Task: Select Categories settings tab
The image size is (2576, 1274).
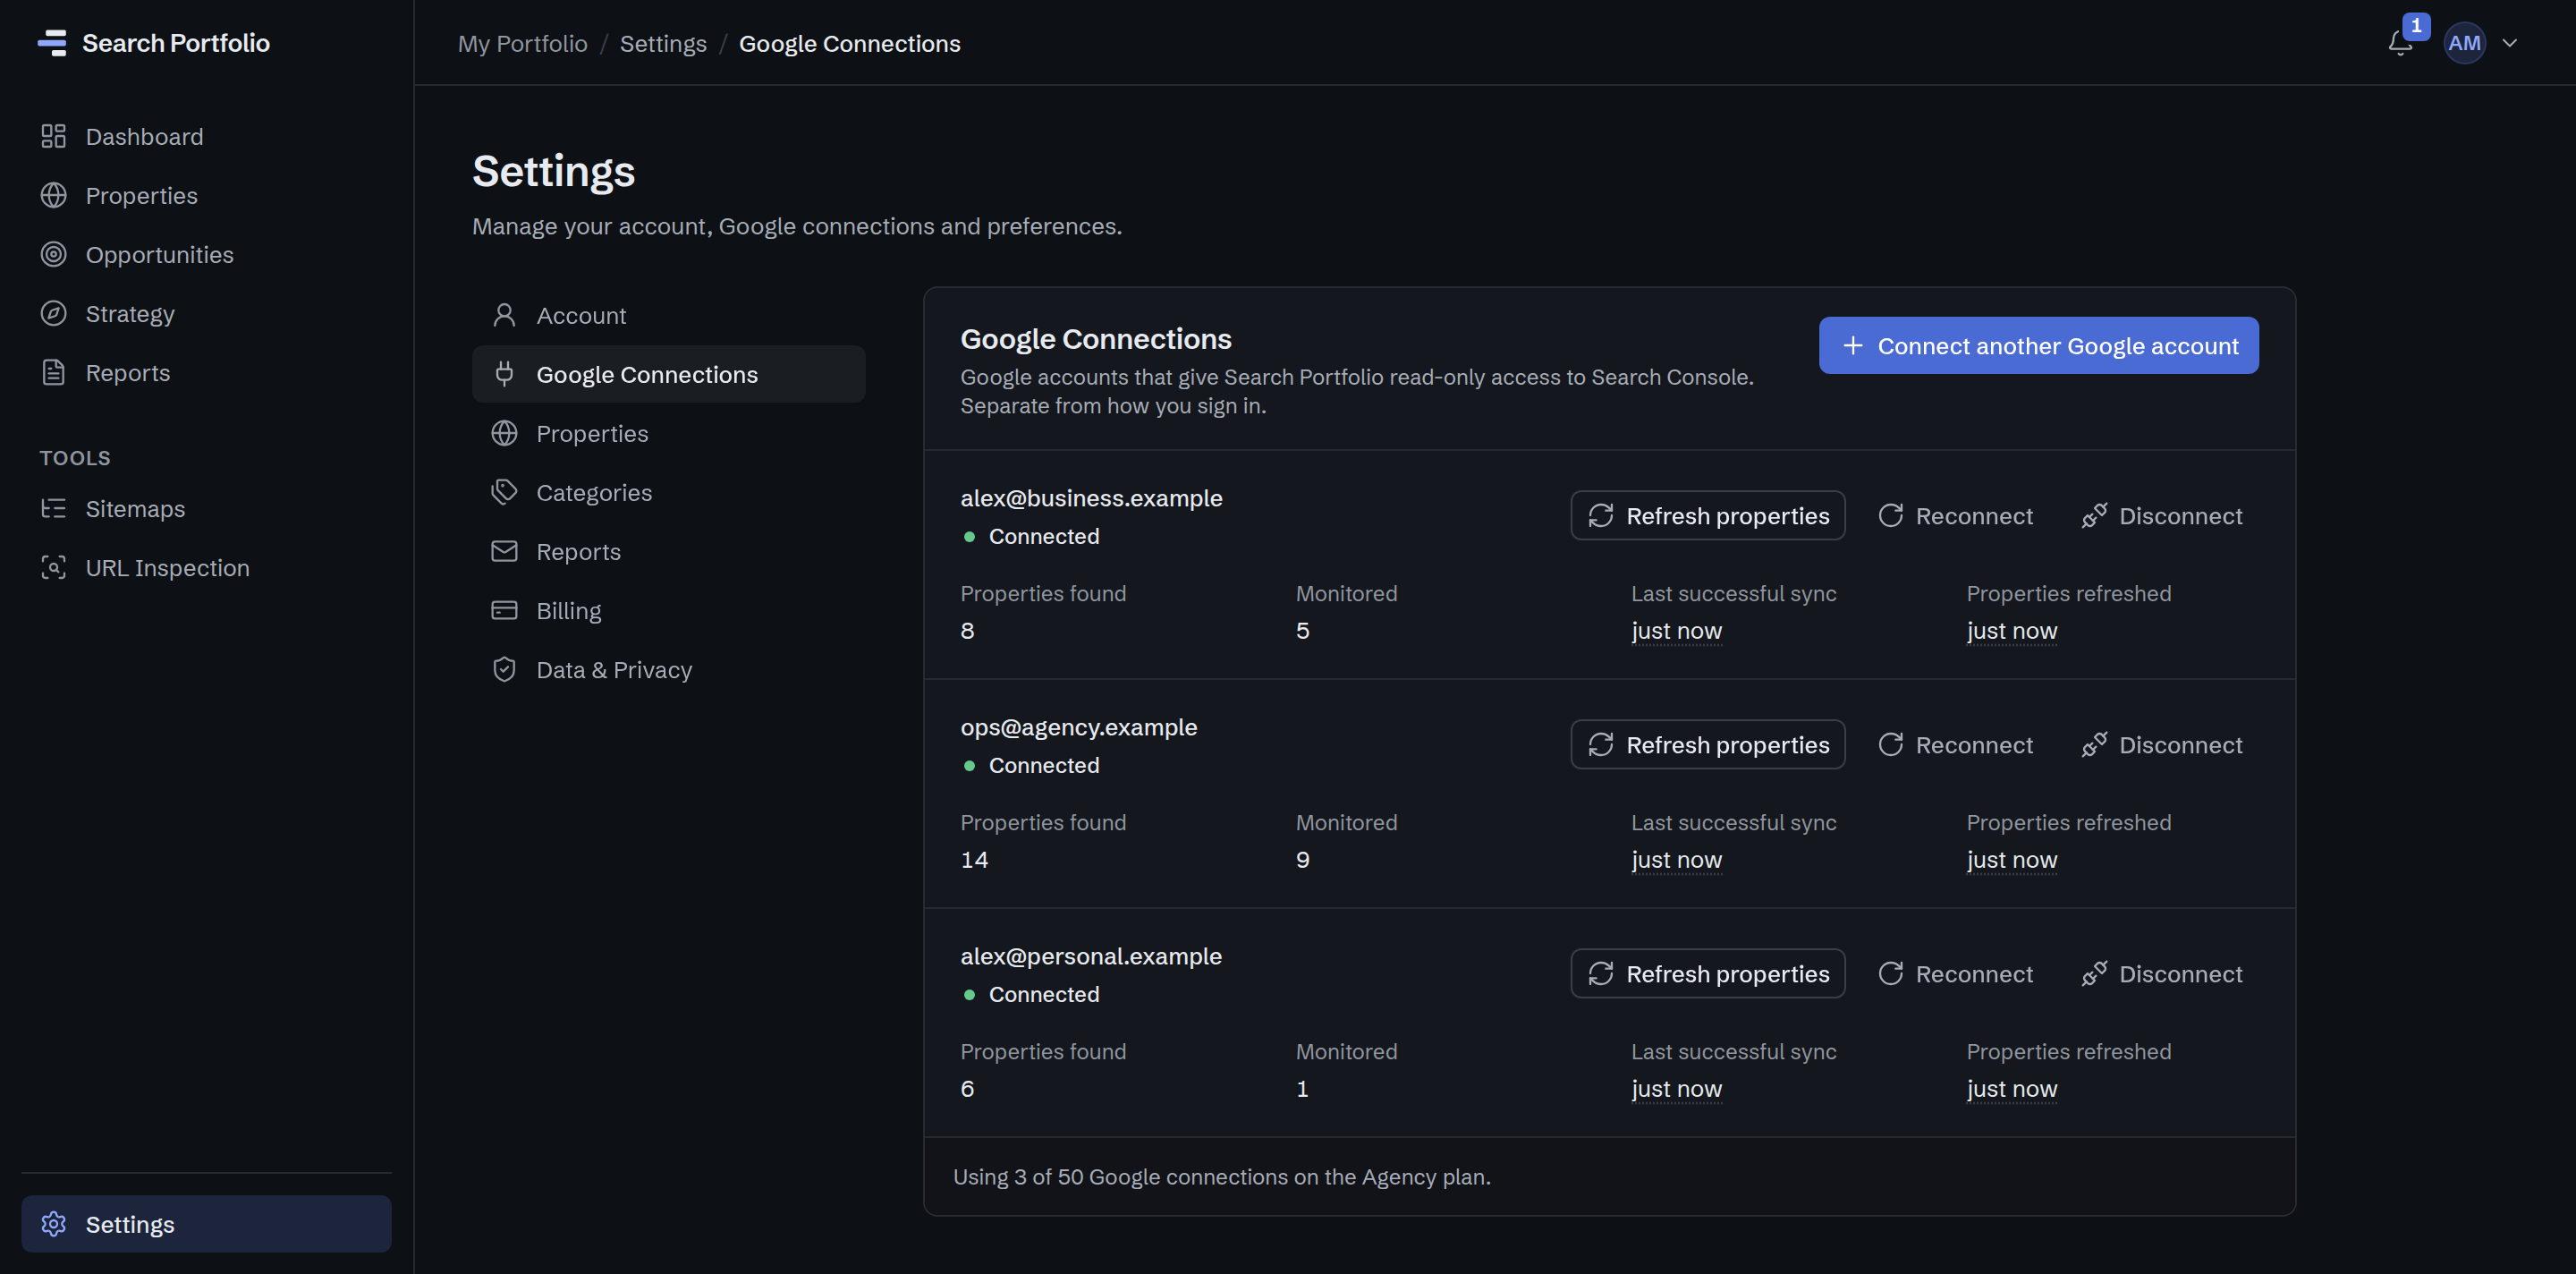Action: coord(668,492)
